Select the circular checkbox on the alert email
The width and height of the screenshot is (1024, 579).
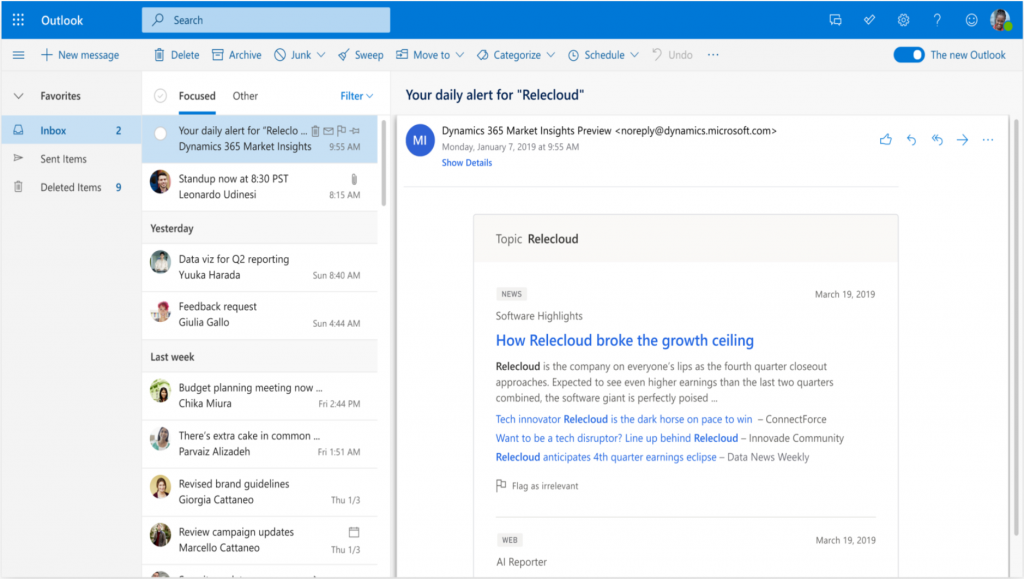[x=160, y=131]
